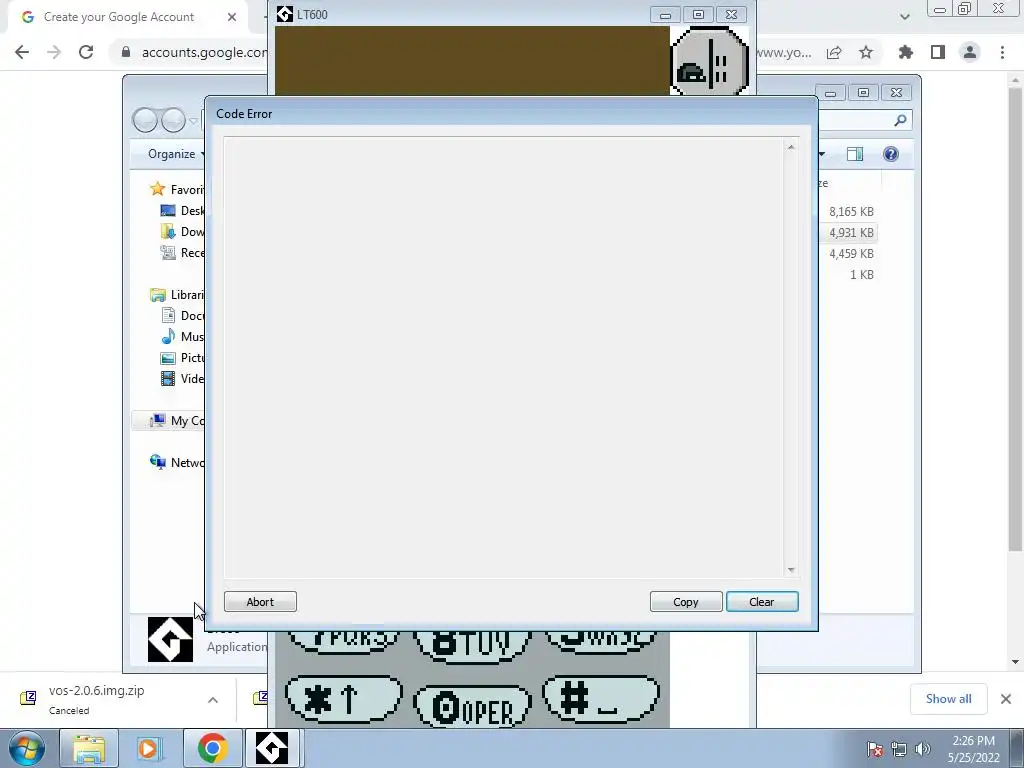Image resolution: width=1024 pixels, height=768 pixels.
Task: Open Windows Explorer from the taskbar
Action: pyautogui.click(x=89, y=748)
